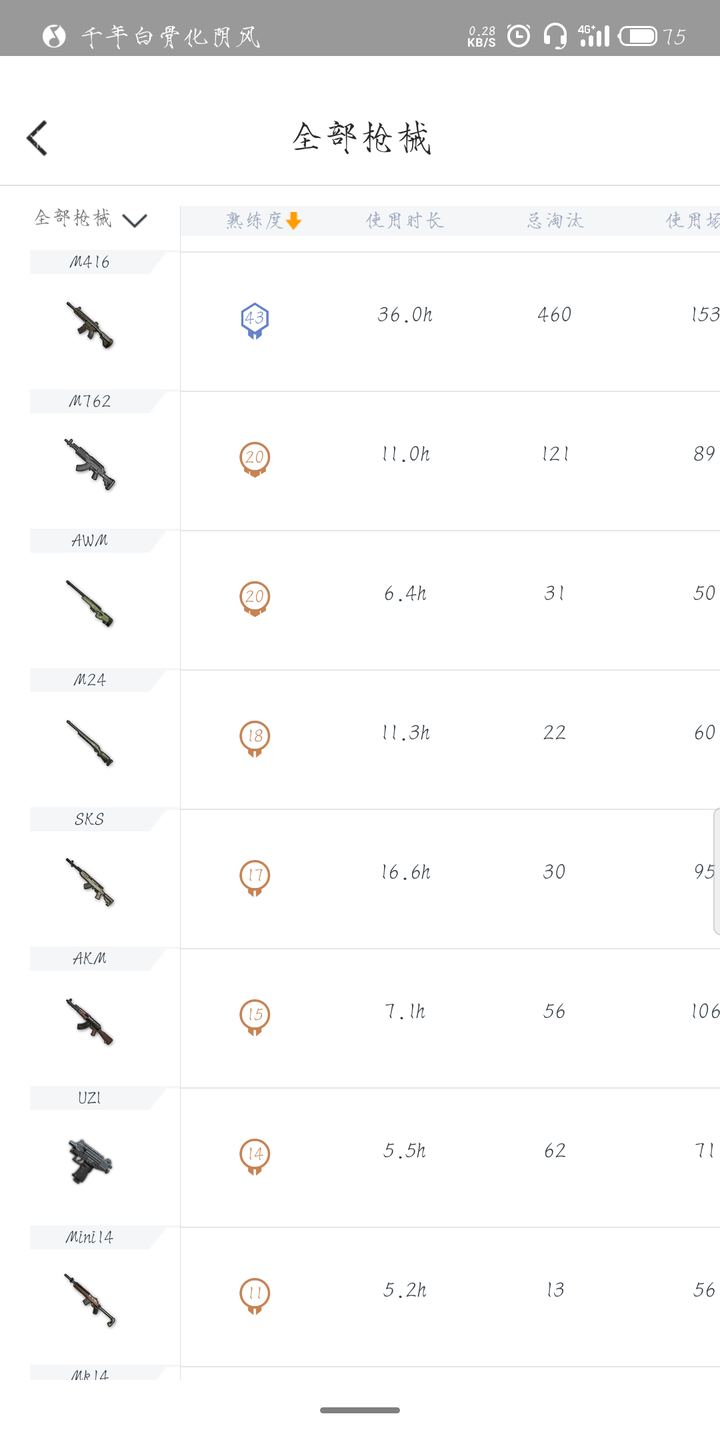The height and width of the screenshot is (1440, 720).
Task: Select the M762 weapon icon
Action: pos(90,464)
